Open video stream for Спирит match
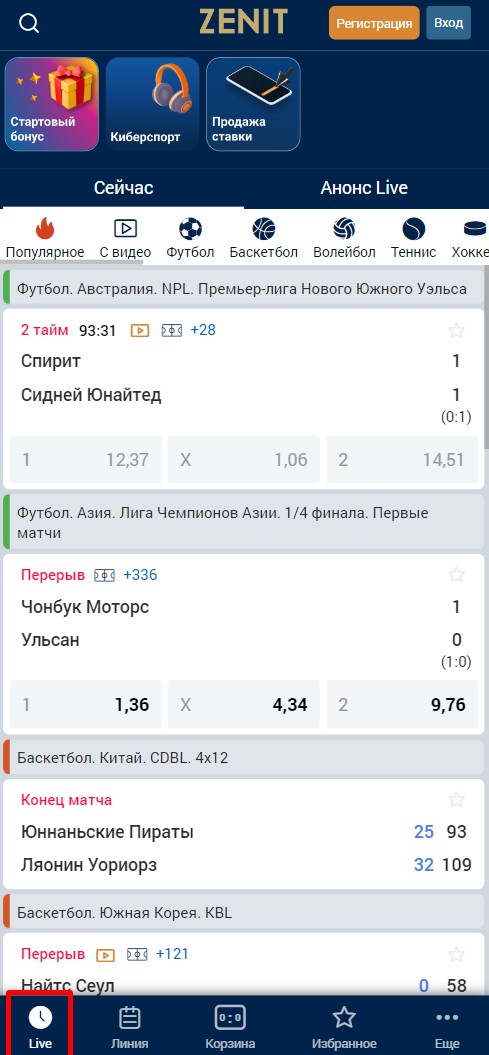Screen dimensions: 489x1055 pos(140,330)
